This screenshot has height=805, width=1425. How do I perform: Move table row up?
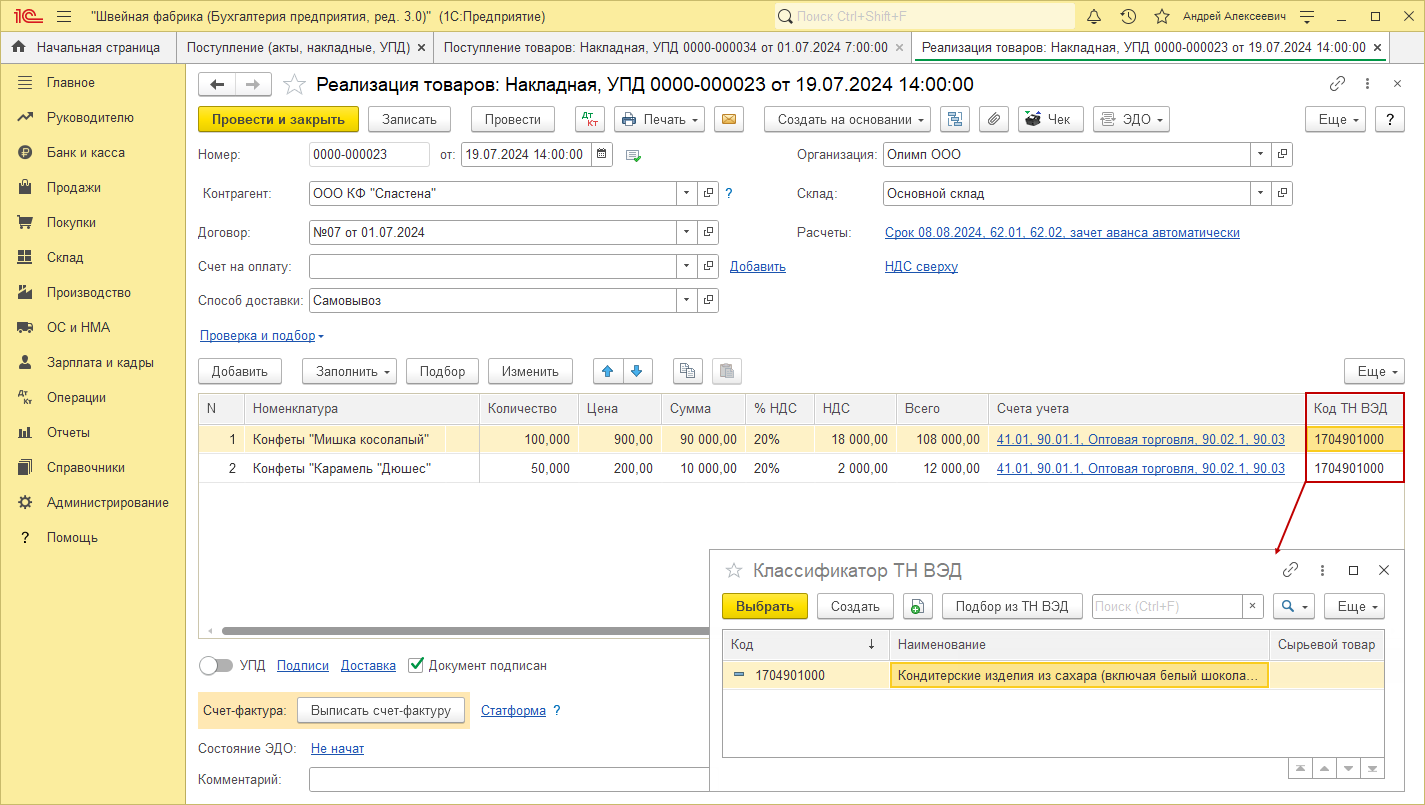(x=607, y=371)
